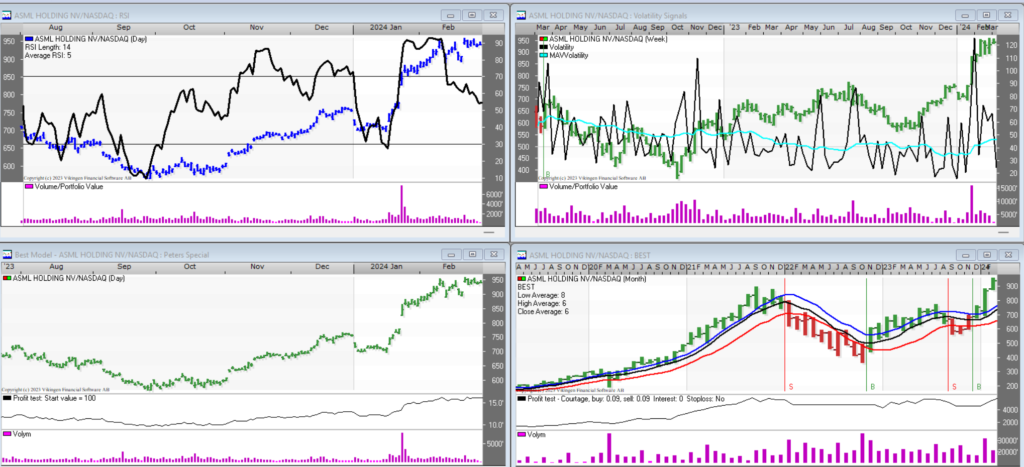Viewport: 1024px width, 467px height.
Task: Click green B marker in Volatility Signals chart
Action: [548, 174]
